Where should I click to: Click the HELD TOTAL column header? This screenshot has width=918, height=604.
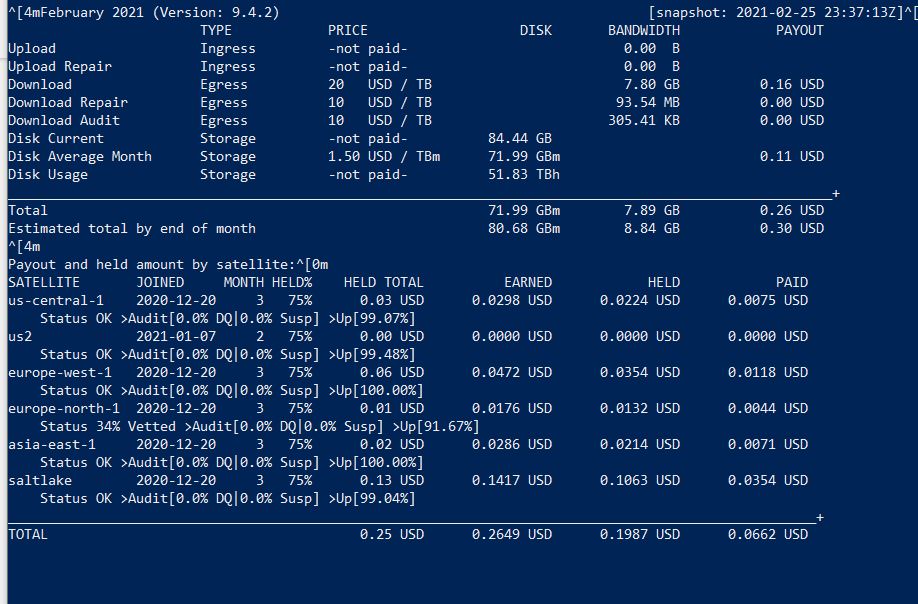click(x=383, y=283)
